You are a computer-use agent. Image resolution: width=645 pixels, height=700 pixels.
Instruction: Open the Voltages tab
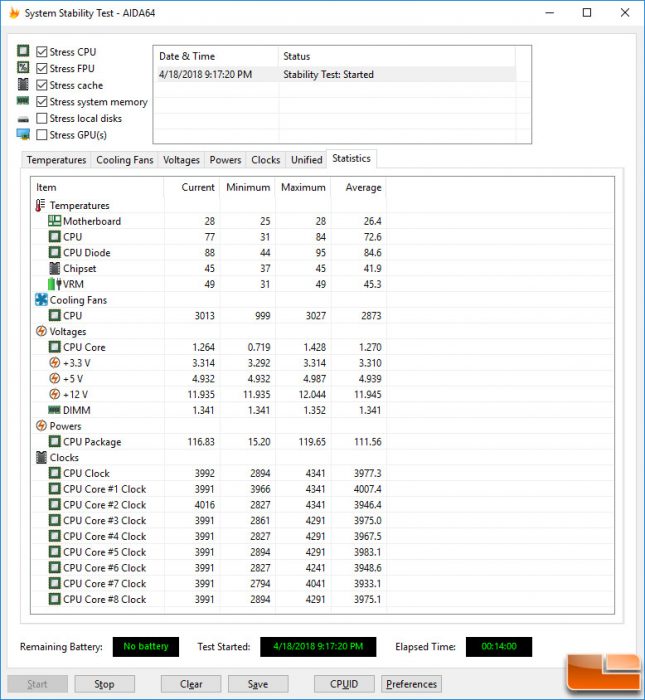[181, 160]
